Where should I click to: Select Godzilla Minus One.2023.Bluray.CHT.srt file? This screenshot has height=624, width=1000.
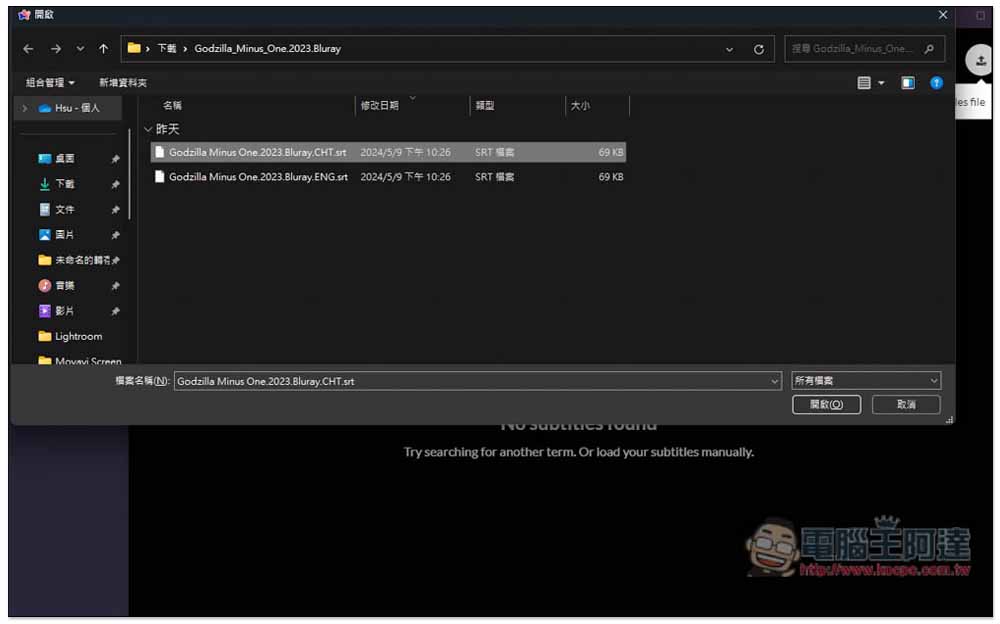pos(388,152)
